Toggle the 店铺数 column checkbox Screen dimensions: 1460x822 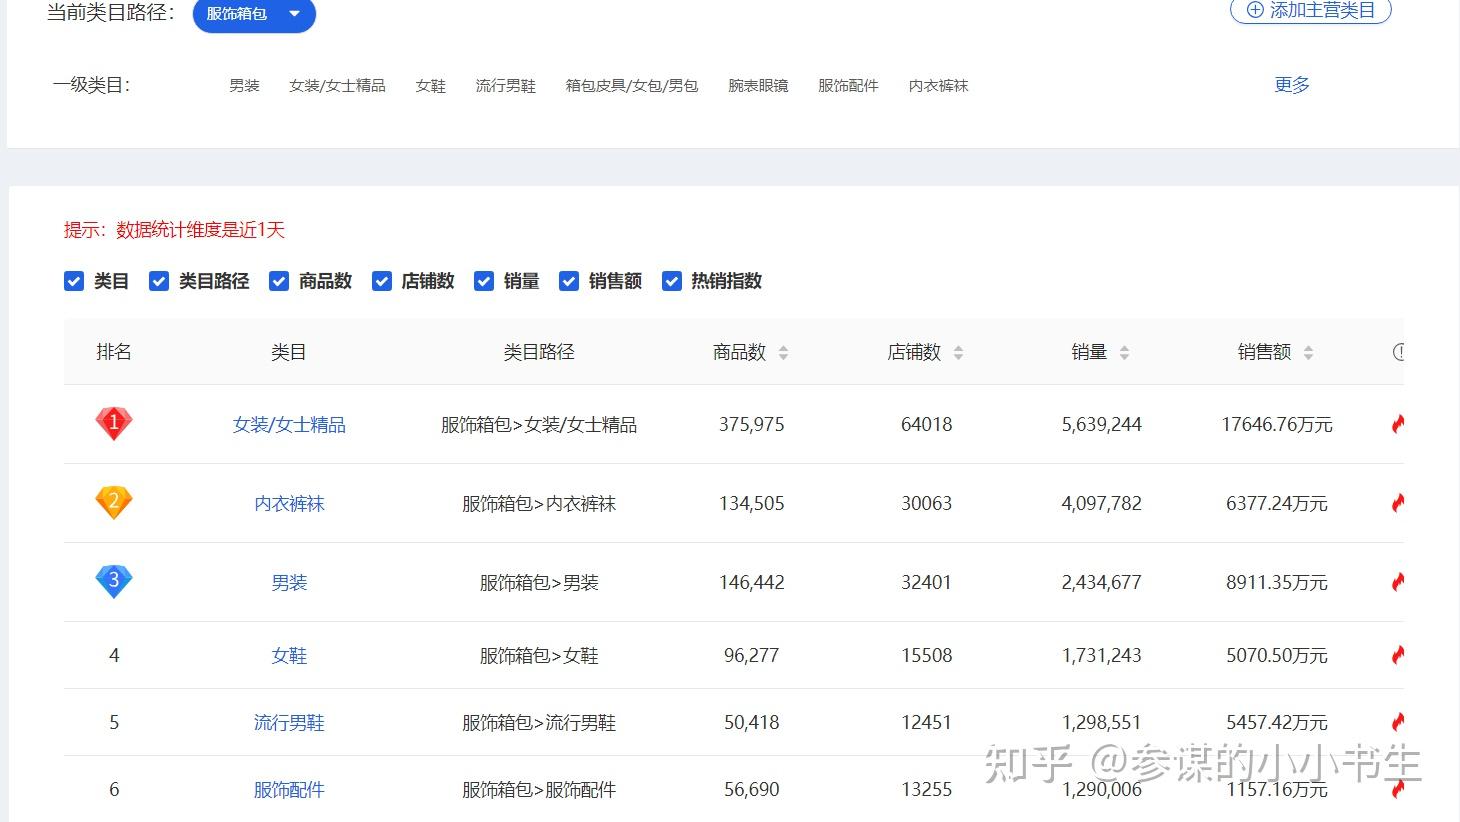382,281
